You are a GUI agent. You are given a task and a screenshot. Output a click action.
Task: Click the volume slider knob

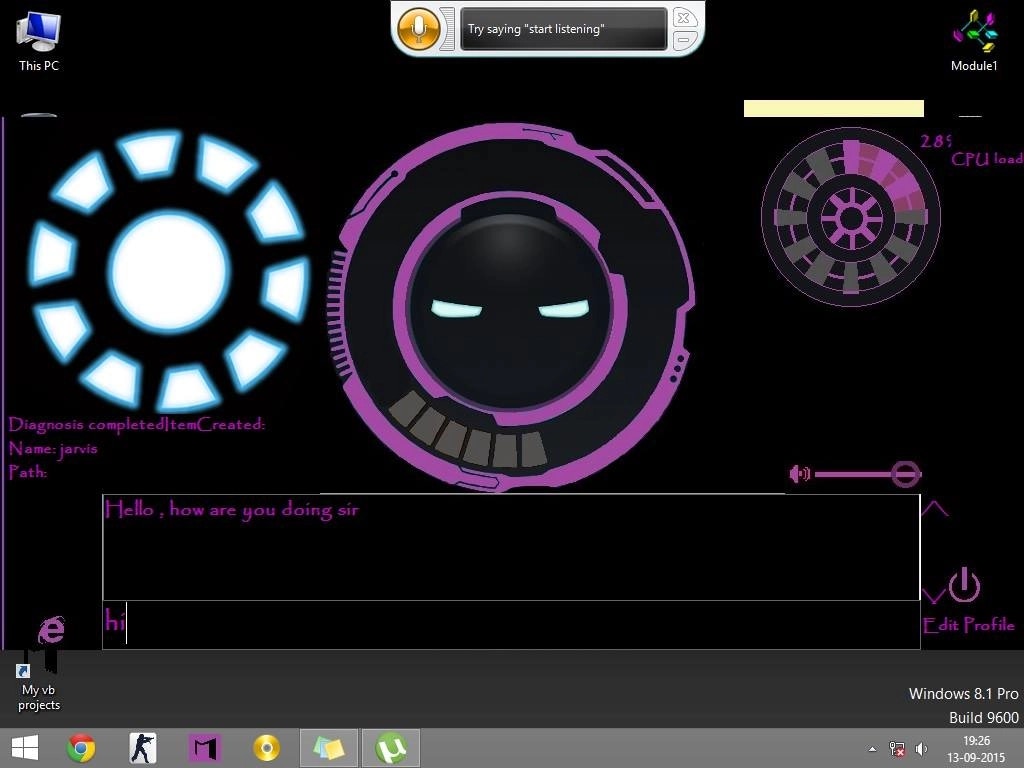(x=906, y=473)
